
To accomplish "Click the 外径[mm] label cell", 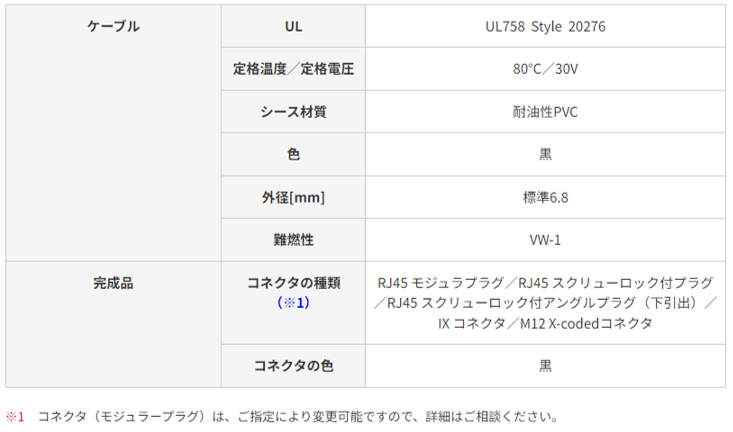I will pos(294,197).
